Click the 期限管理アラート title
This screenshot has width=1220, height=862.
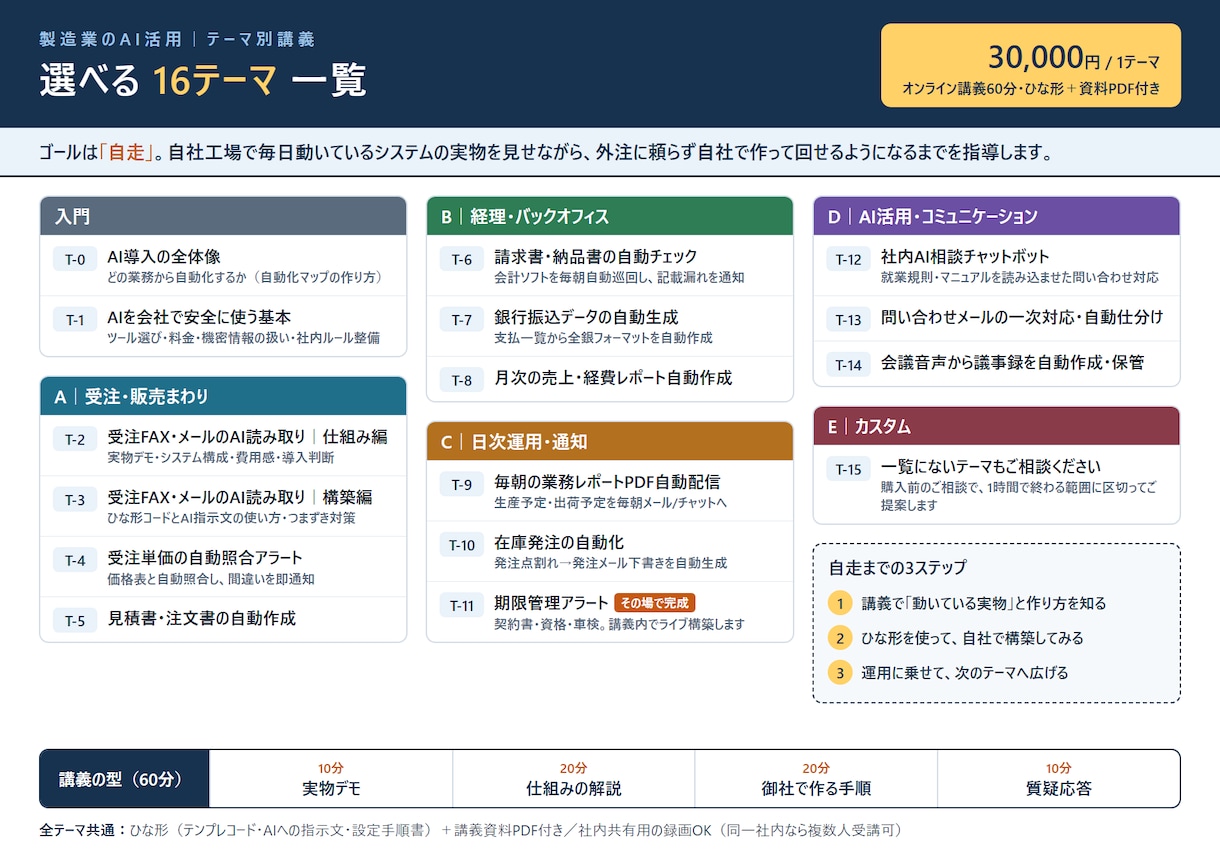coord(551,602)
